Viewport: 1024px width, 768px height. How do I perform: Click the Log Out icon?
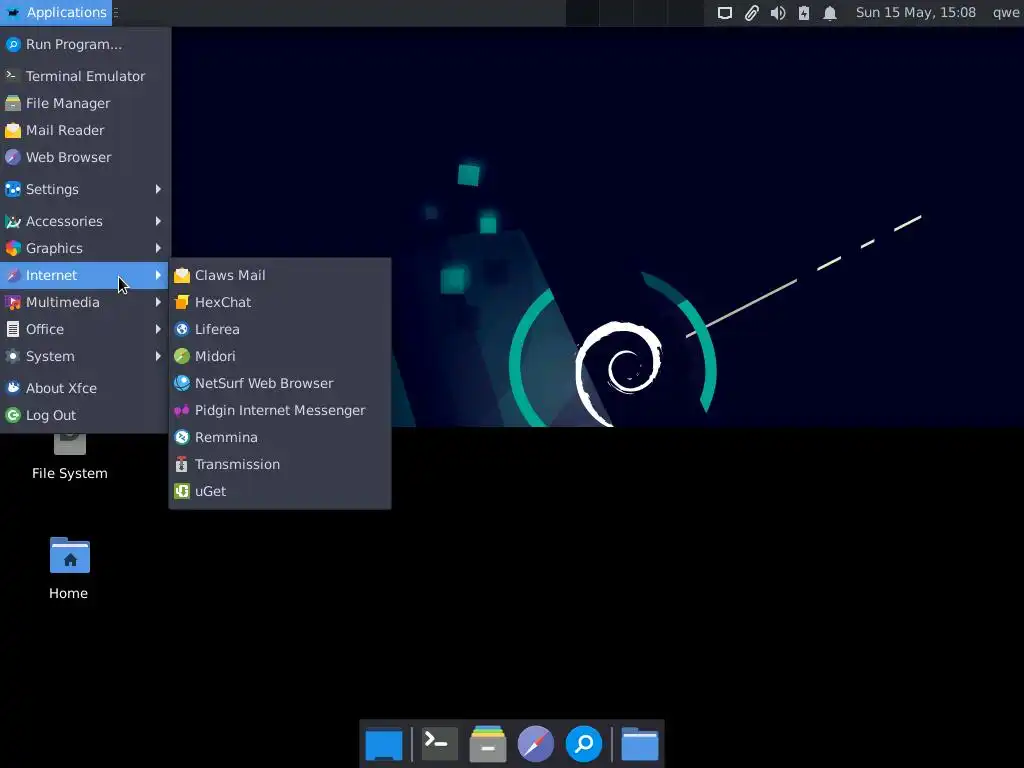(x=12, y=415)
